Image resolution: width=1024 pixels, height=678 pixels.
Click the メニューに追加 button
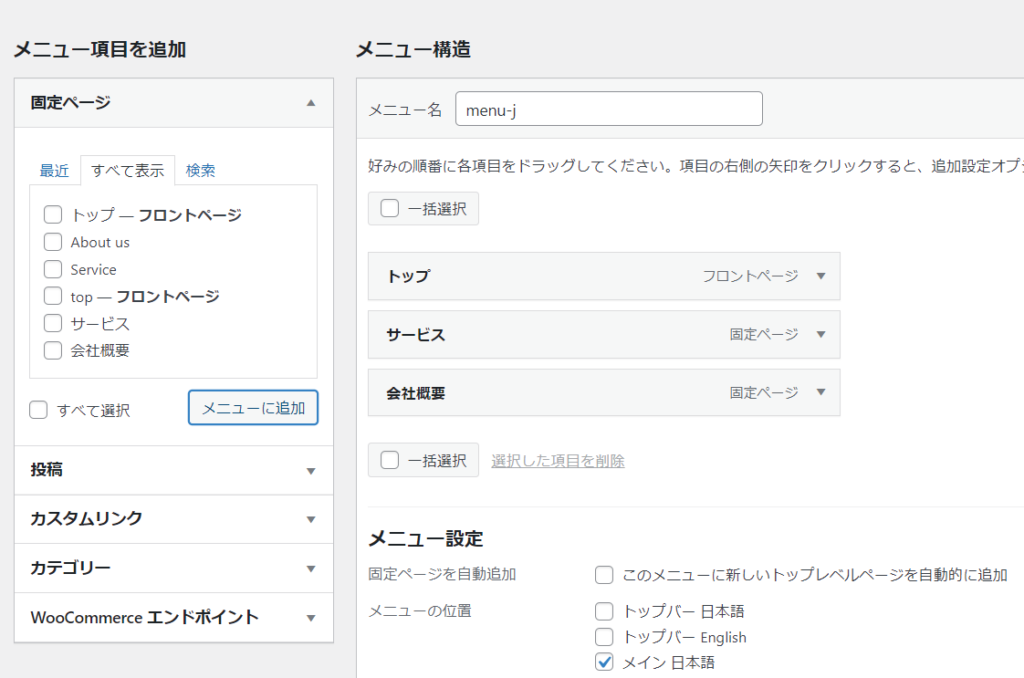pos(253,408)
